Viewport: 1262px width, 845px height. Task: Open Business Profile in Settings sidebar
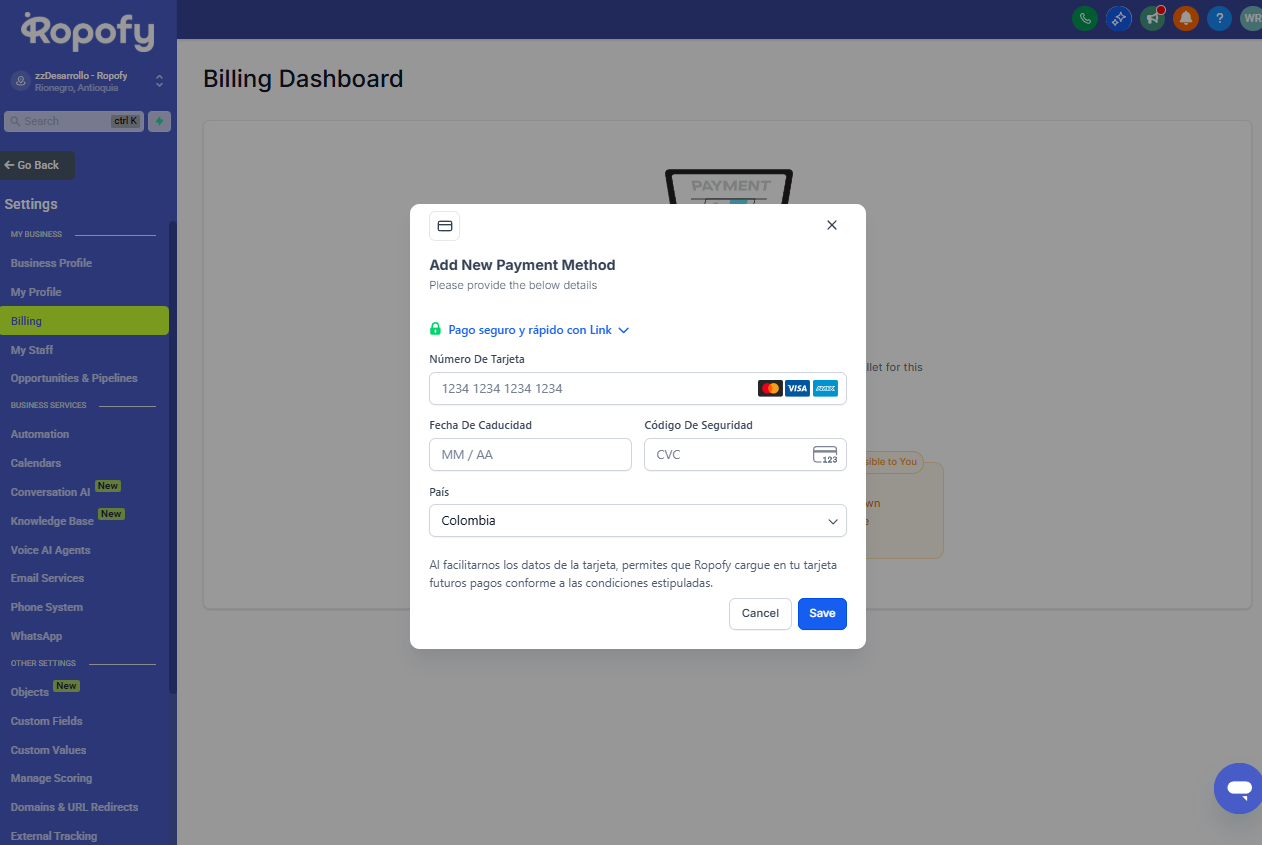pos(51,263)
